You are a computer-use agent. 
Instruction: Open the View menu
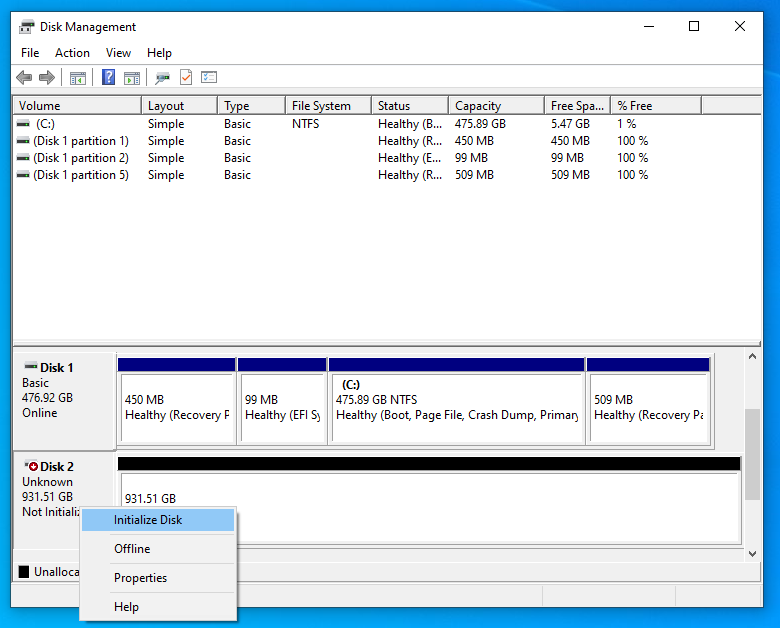click(x=118, y=53)
